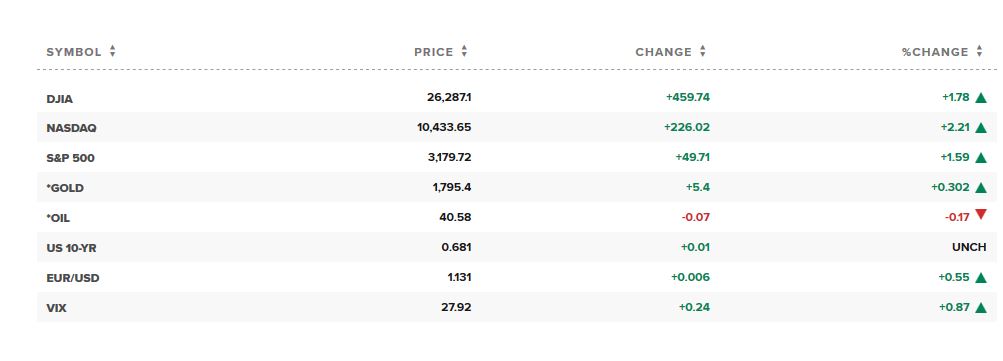Open the US 10-YR symbol link
Screen dimensions: 1003x361
(71, 248)
